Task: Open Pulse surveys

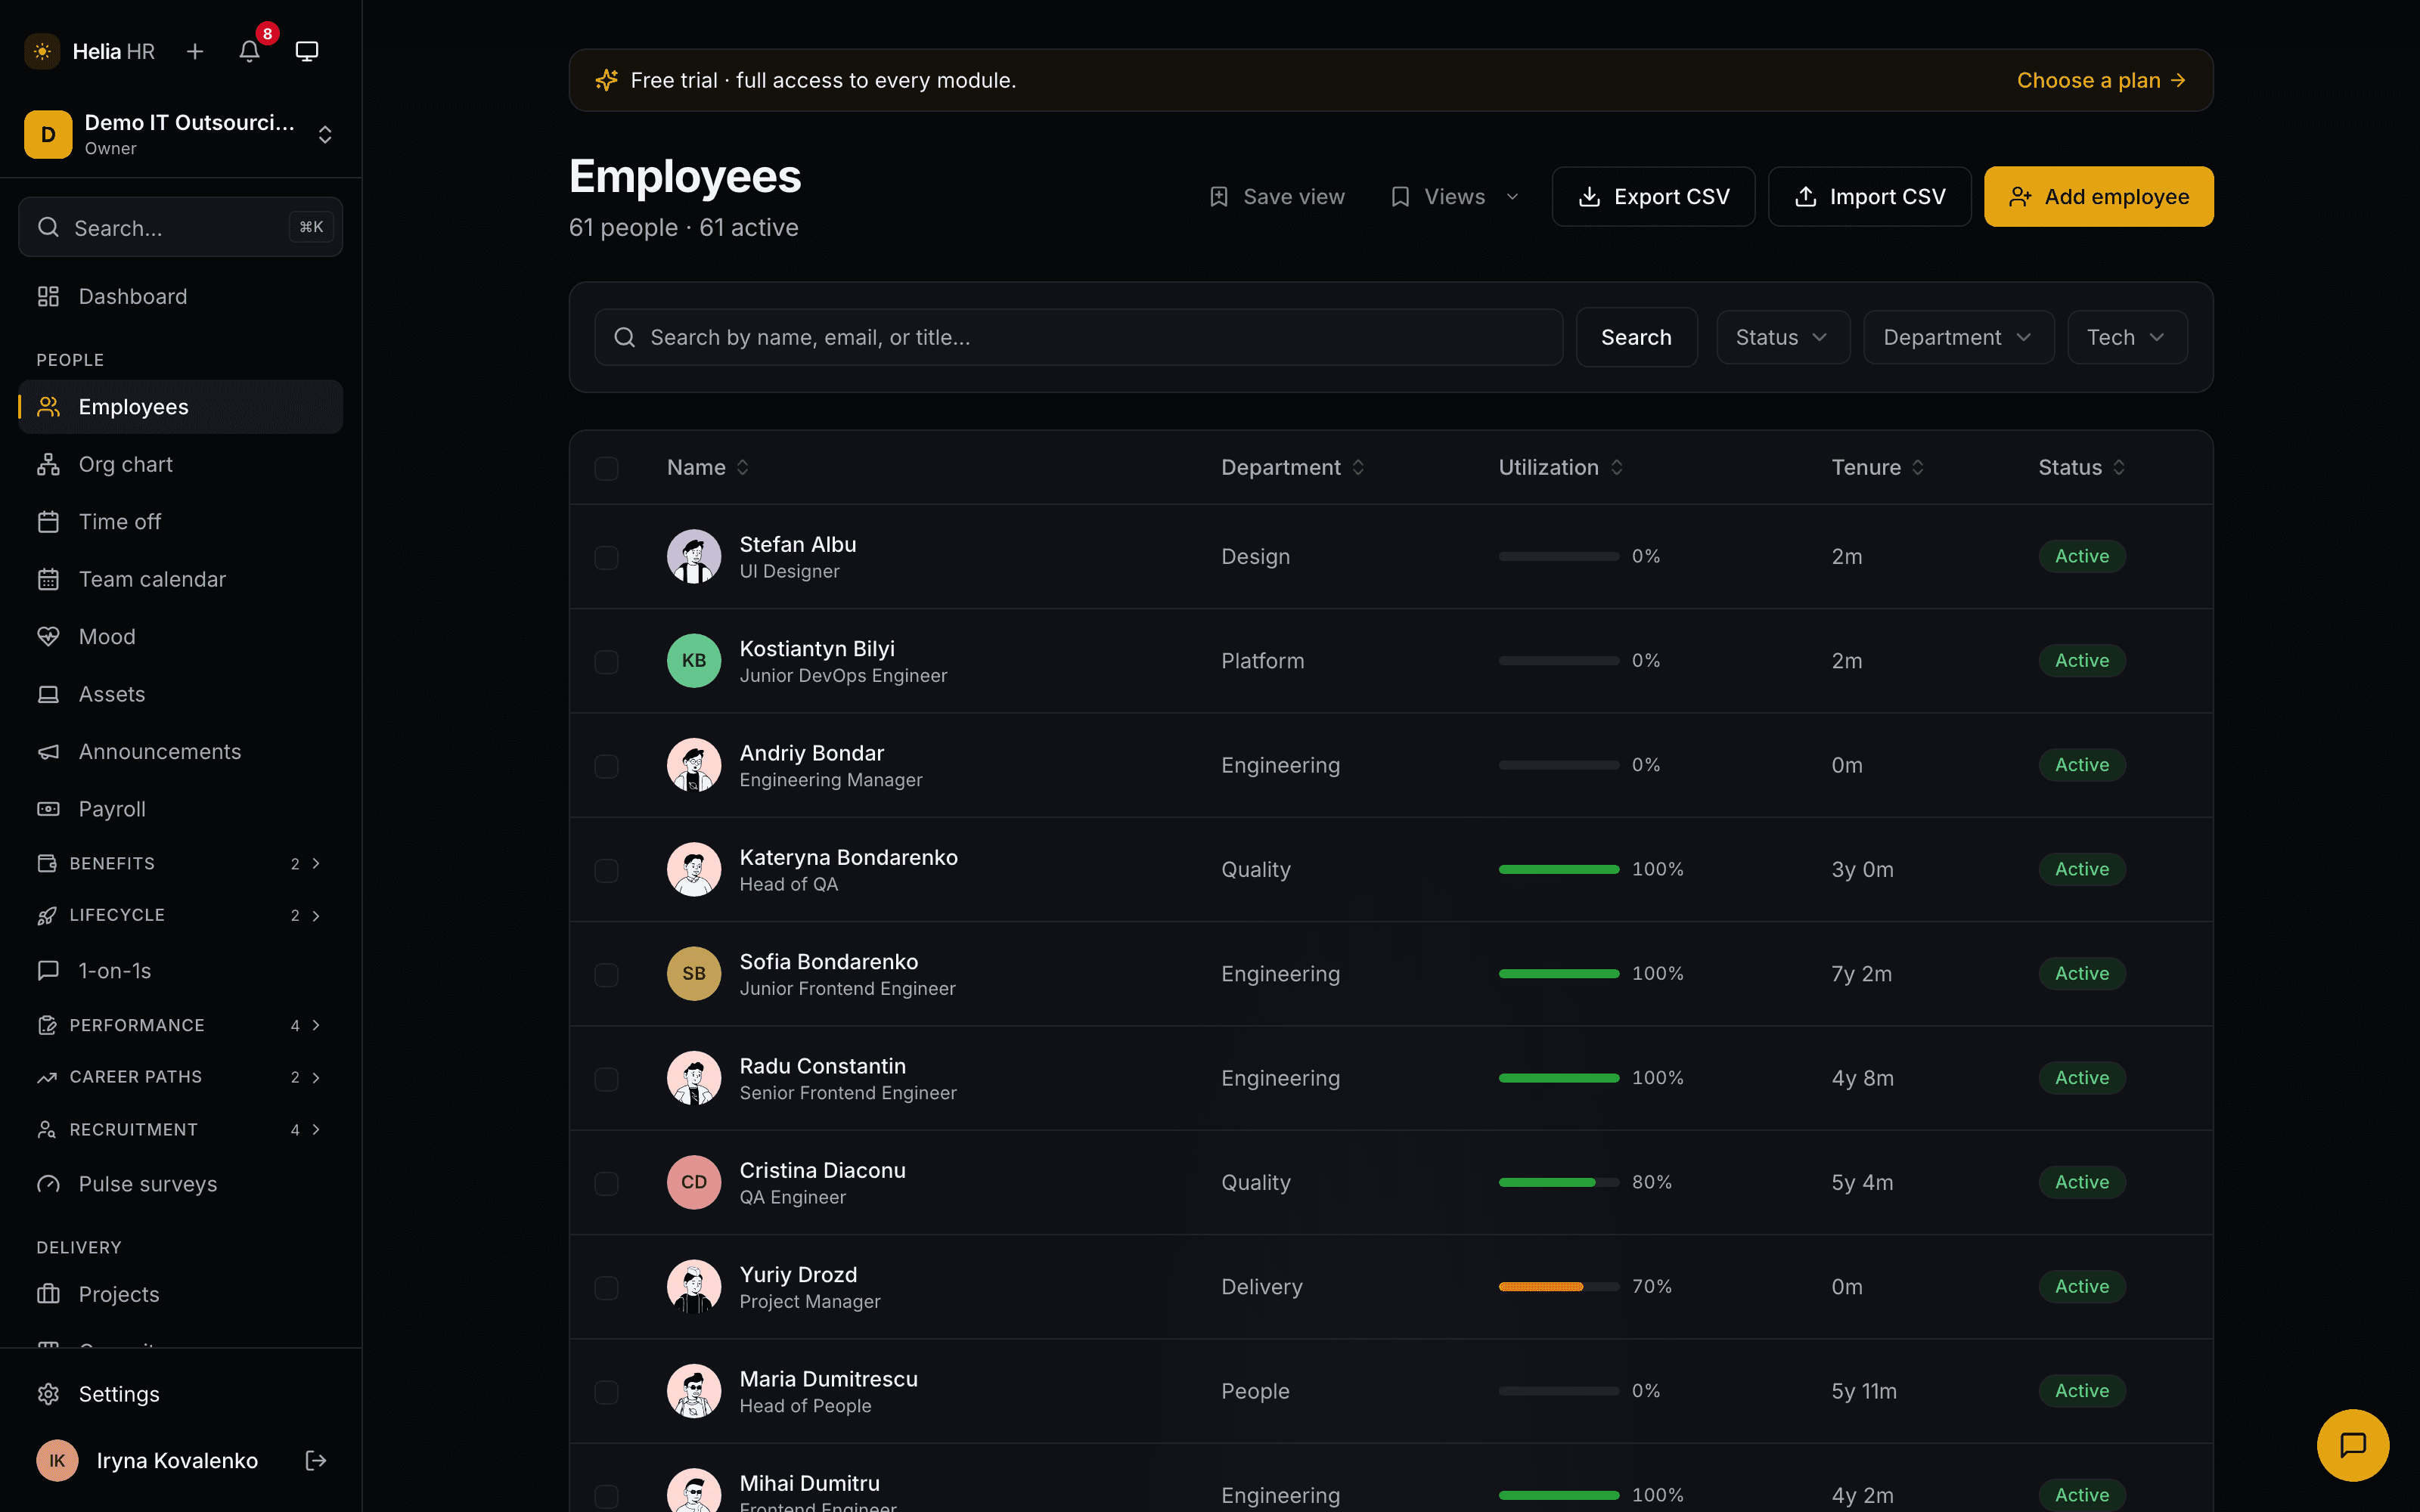Action: tap(181, 1184)
